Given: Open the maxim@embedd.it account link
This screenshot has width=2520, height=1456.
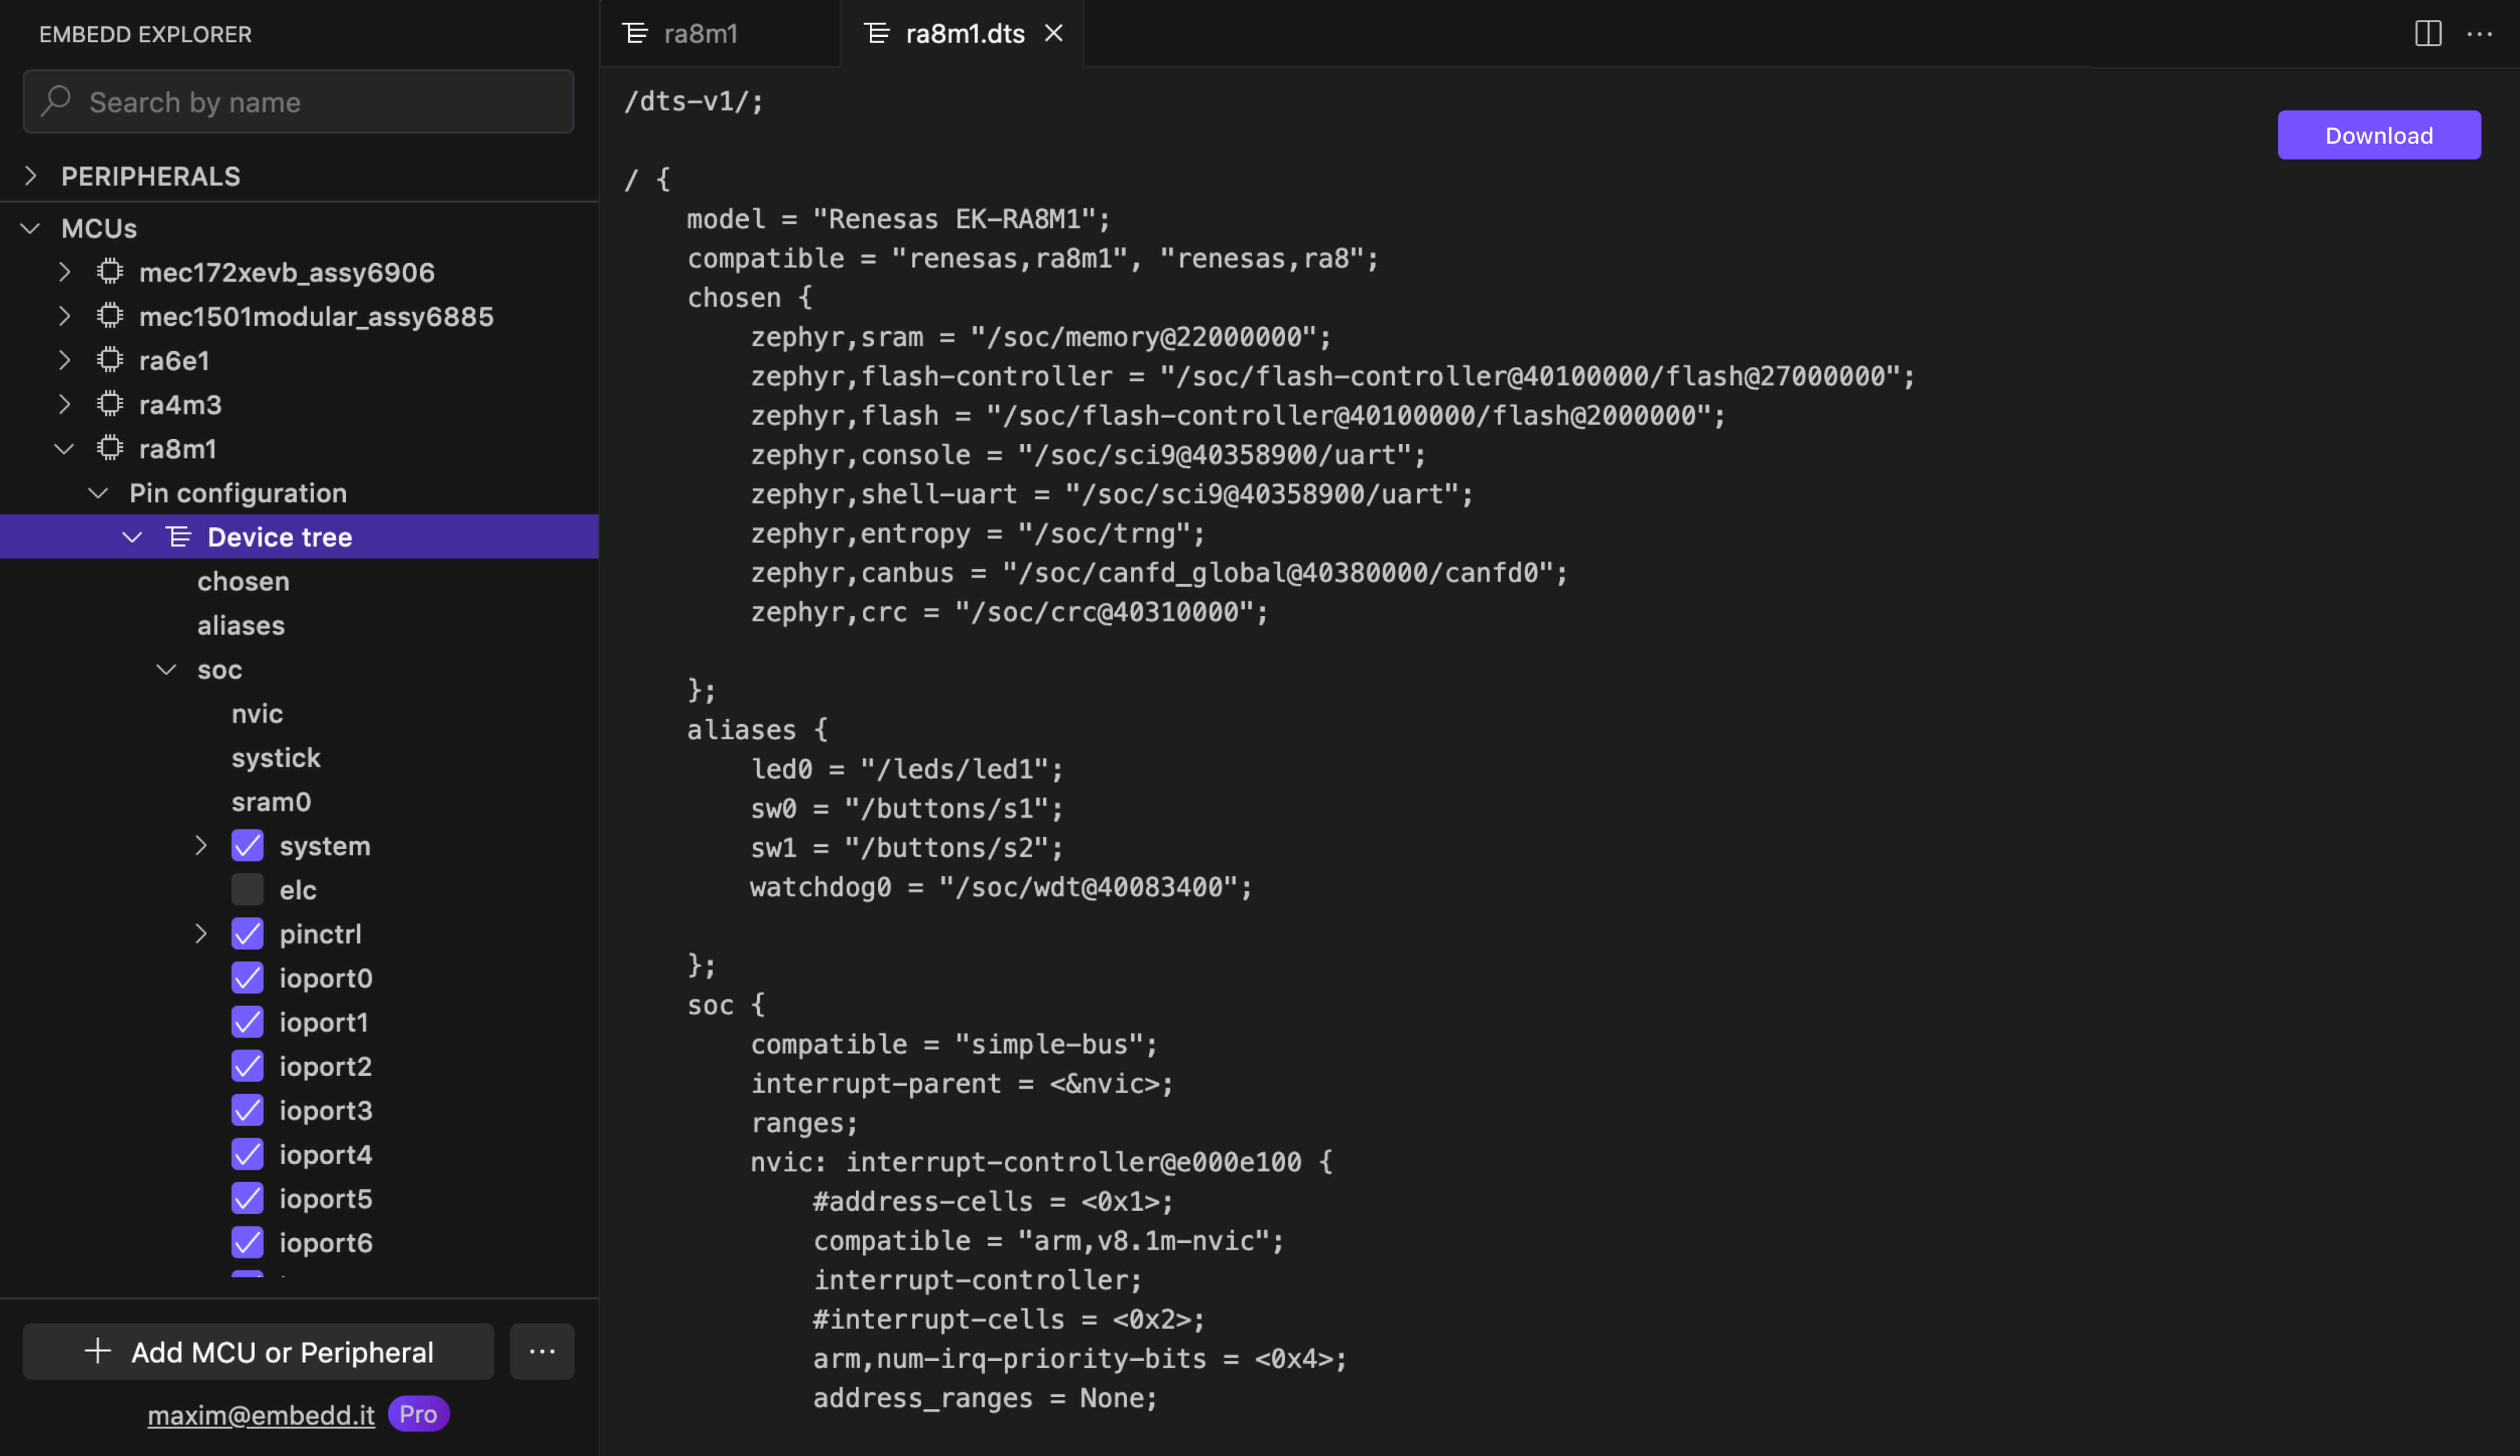Looking at the screenshot, I should [261, 1414].
